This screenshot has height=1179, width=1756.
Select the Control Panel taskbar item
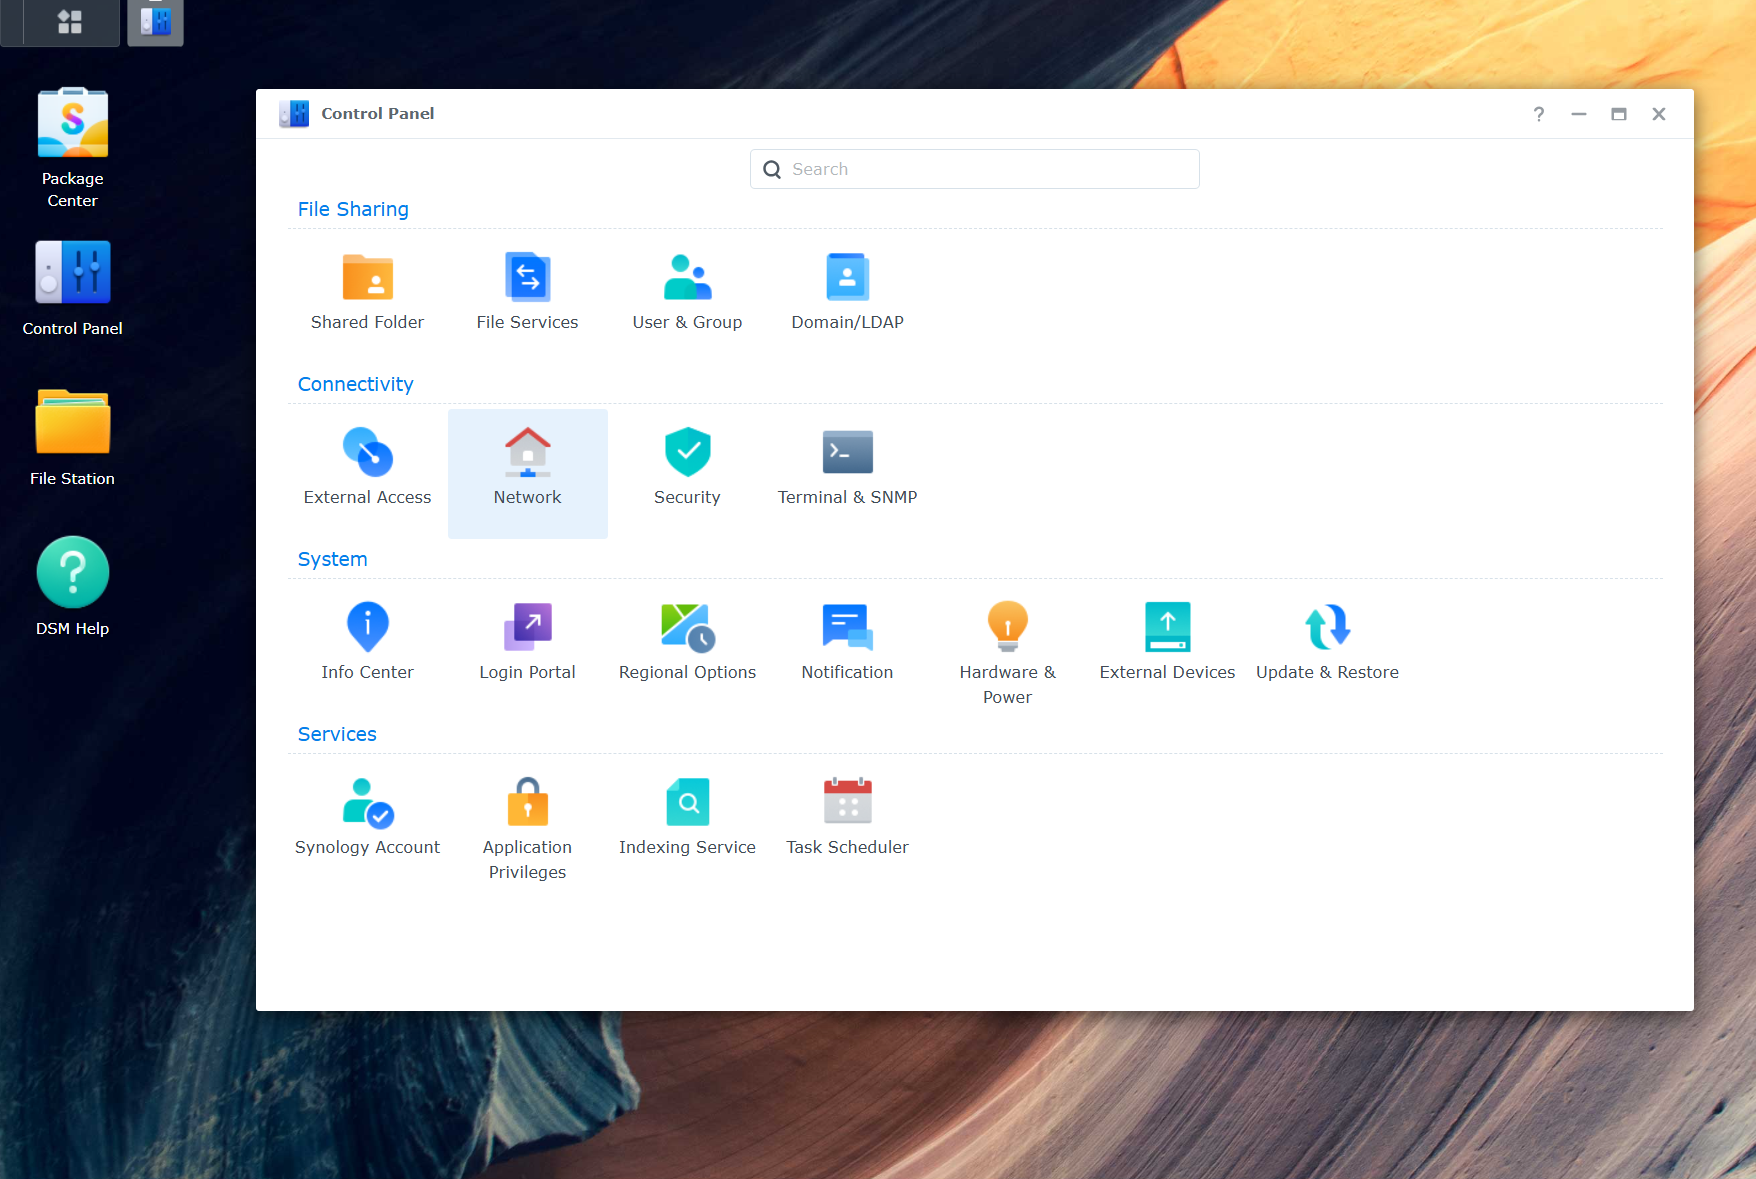[x=155, y=22]
